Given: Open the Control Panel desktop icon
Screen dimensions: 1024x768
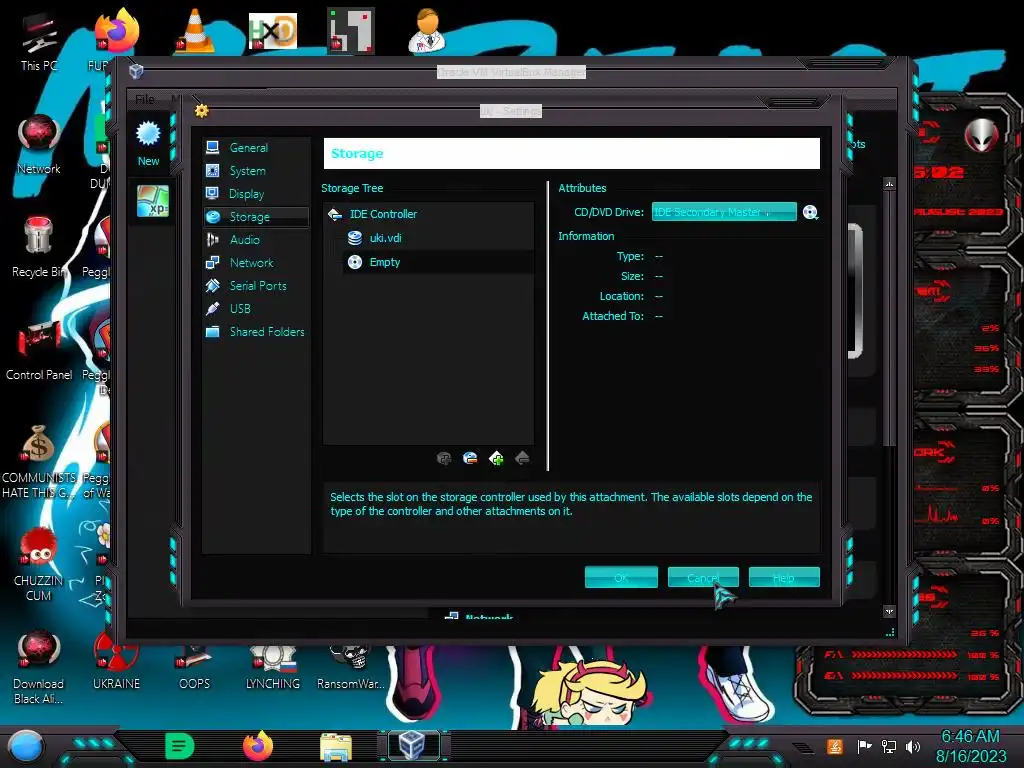Looking at the screenshot, I should click(39, 351).
